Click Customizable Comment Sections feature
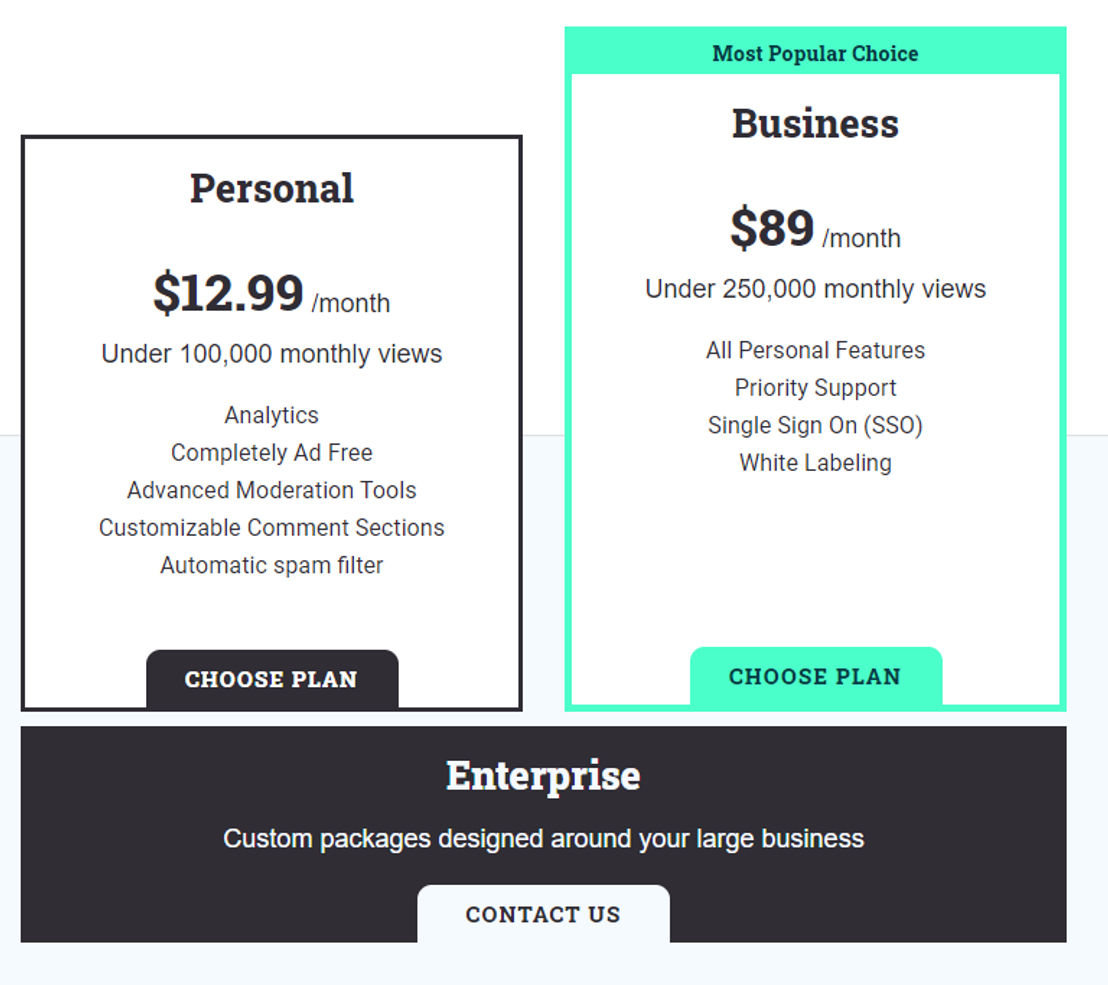 pos(272,527)
